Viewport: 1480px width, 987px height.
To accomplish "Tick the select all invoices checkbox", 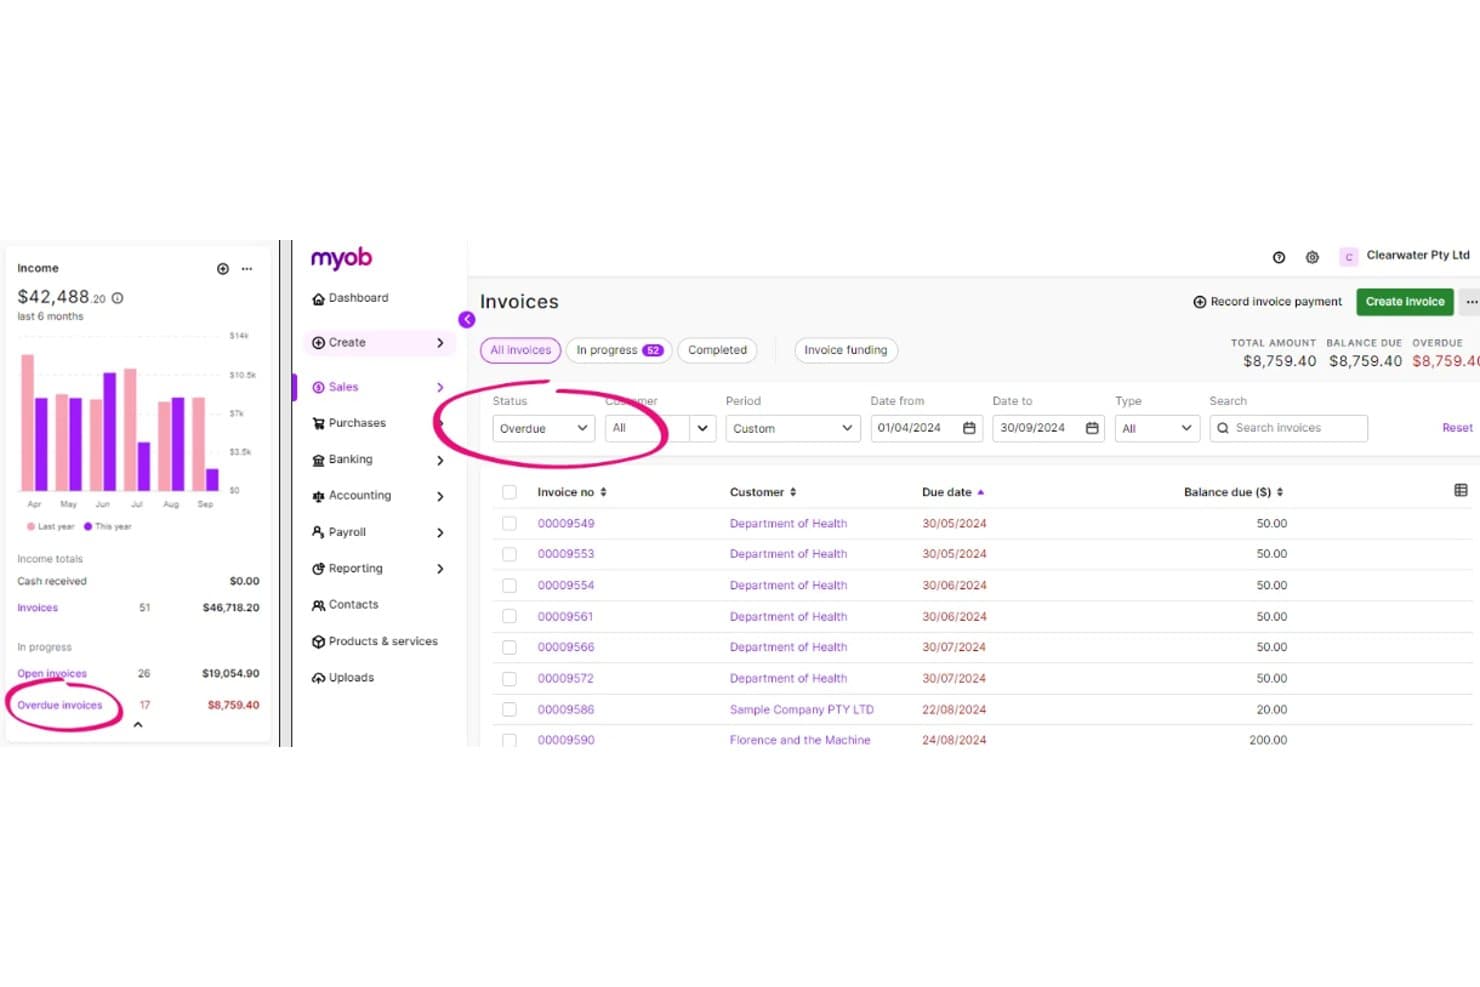I will click(x=510, y=492).
